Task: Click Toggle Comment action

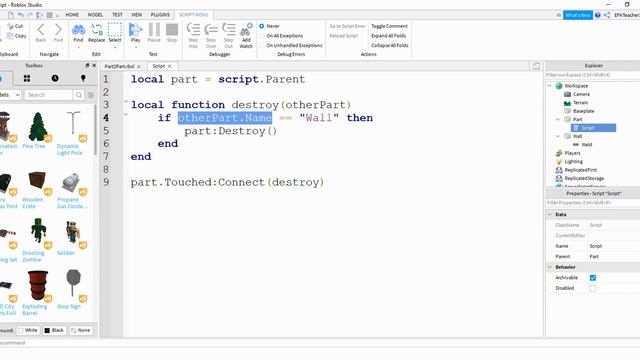Action: 389,26
